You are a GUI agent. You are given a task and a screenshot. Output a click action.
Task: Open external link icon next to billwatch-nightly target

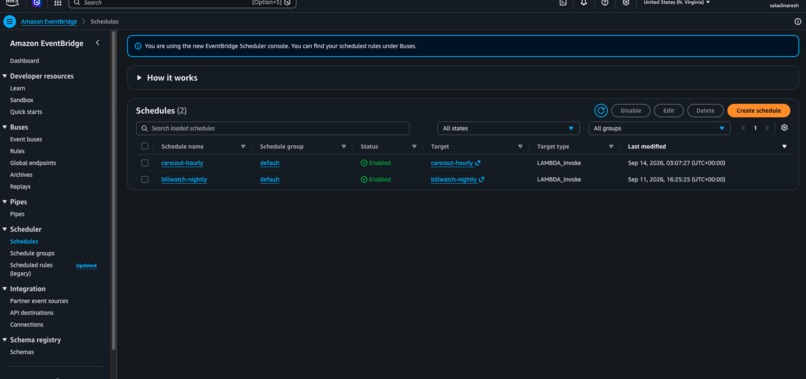[x=482, y=179]
